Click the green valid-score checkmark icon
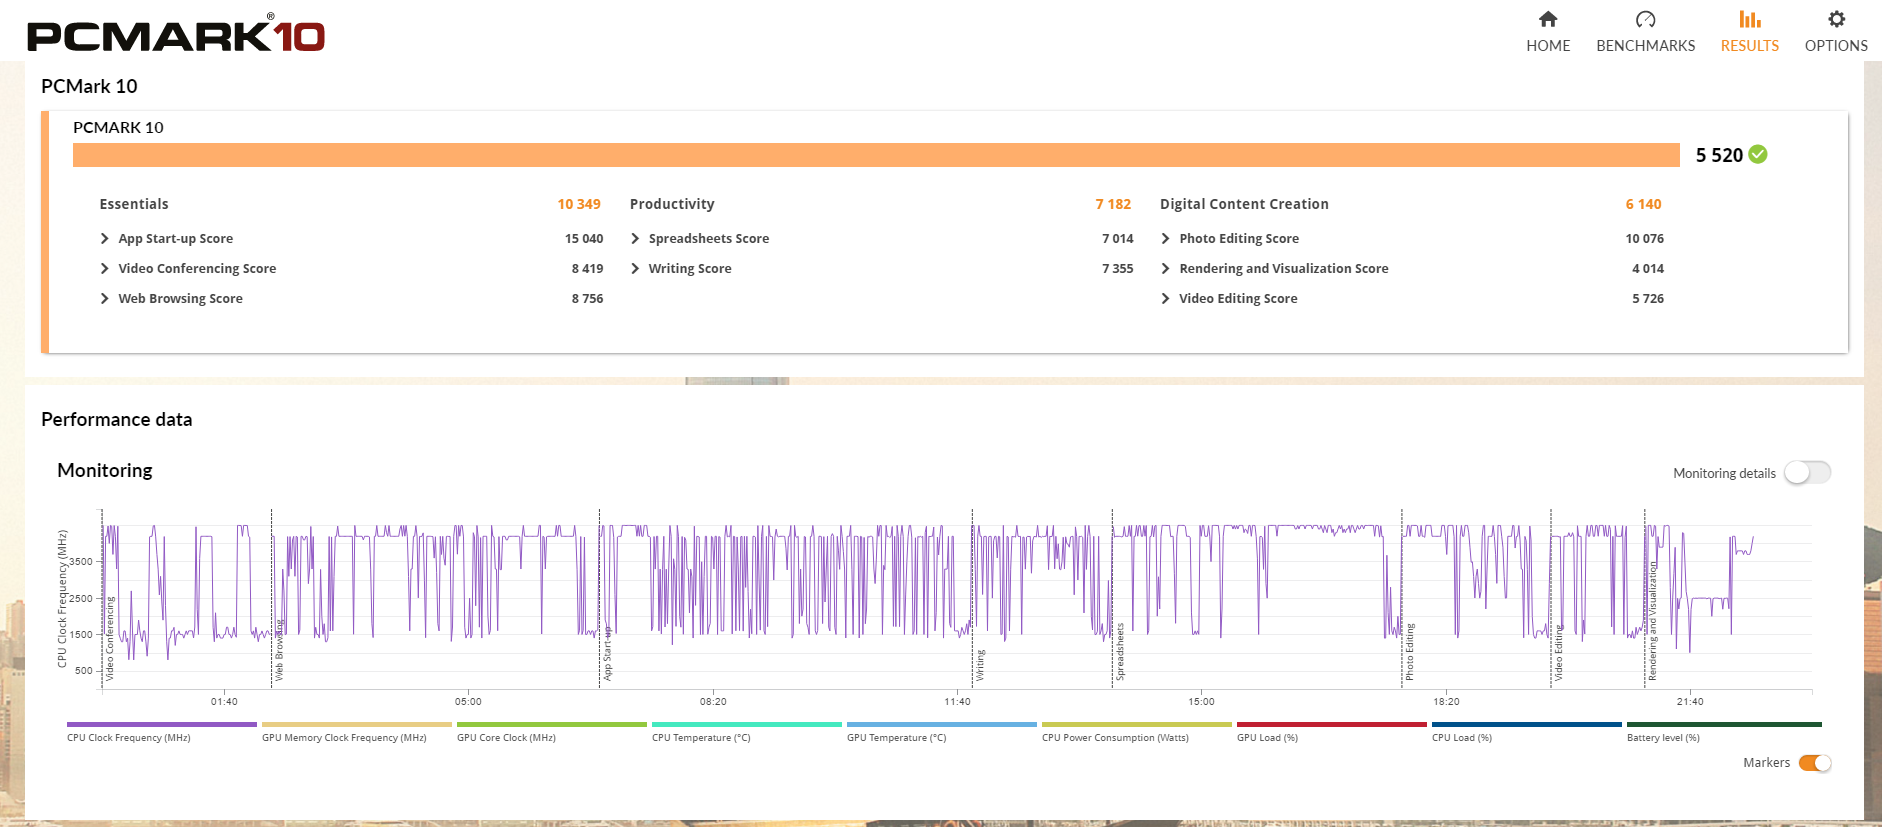Viewport: 1882px width, 827px height. (1758, 154)
